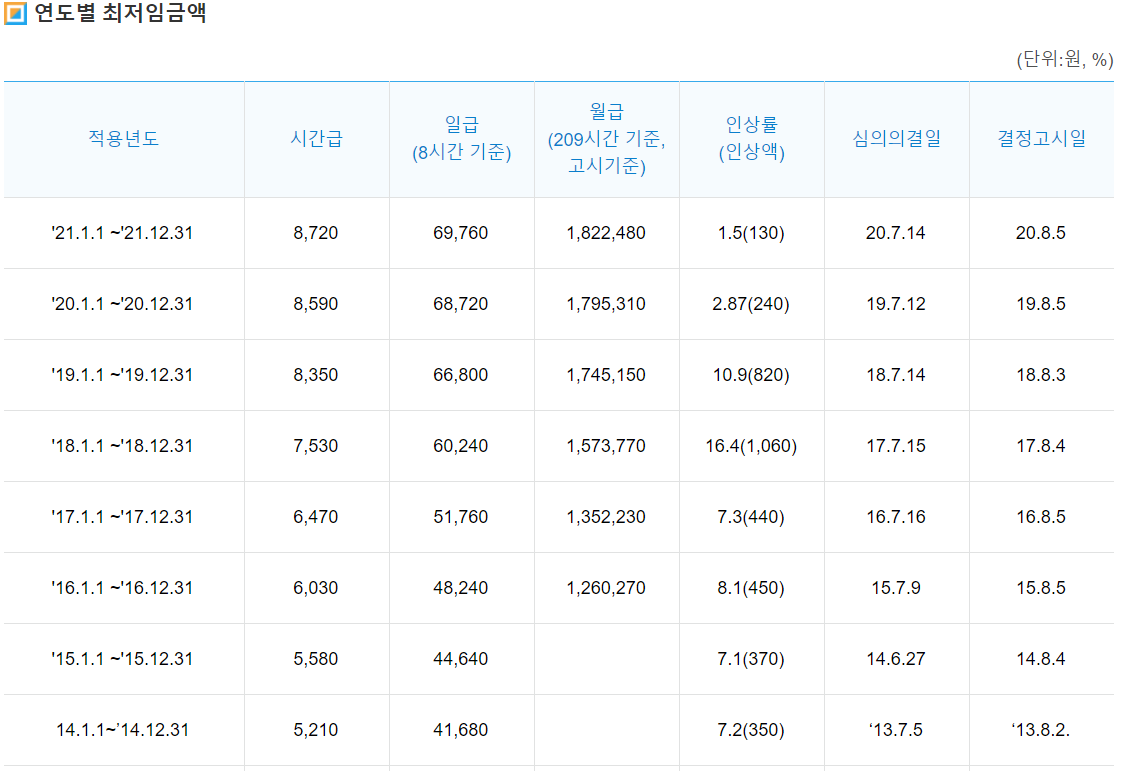Select the notice date 17.8.4
Image resolution: width=1130 pixels, height=771 pixels.
coord(1041,446)
